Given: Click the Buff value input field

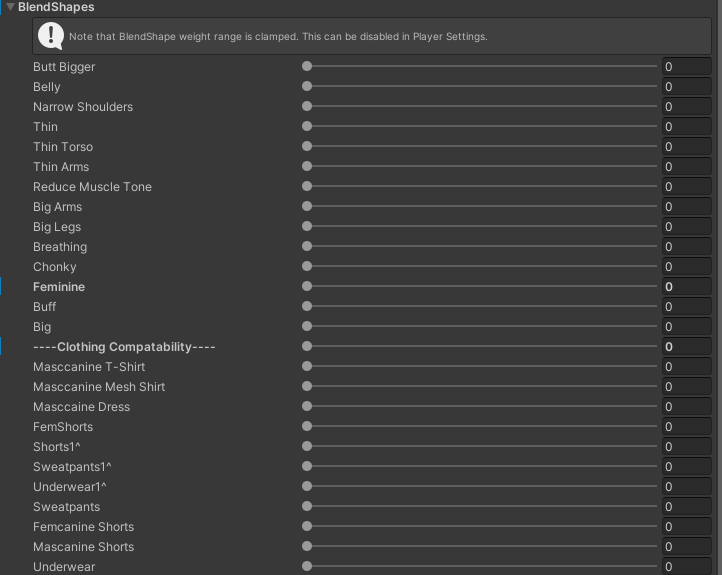Looking at the screenshot, I should 686,307.
